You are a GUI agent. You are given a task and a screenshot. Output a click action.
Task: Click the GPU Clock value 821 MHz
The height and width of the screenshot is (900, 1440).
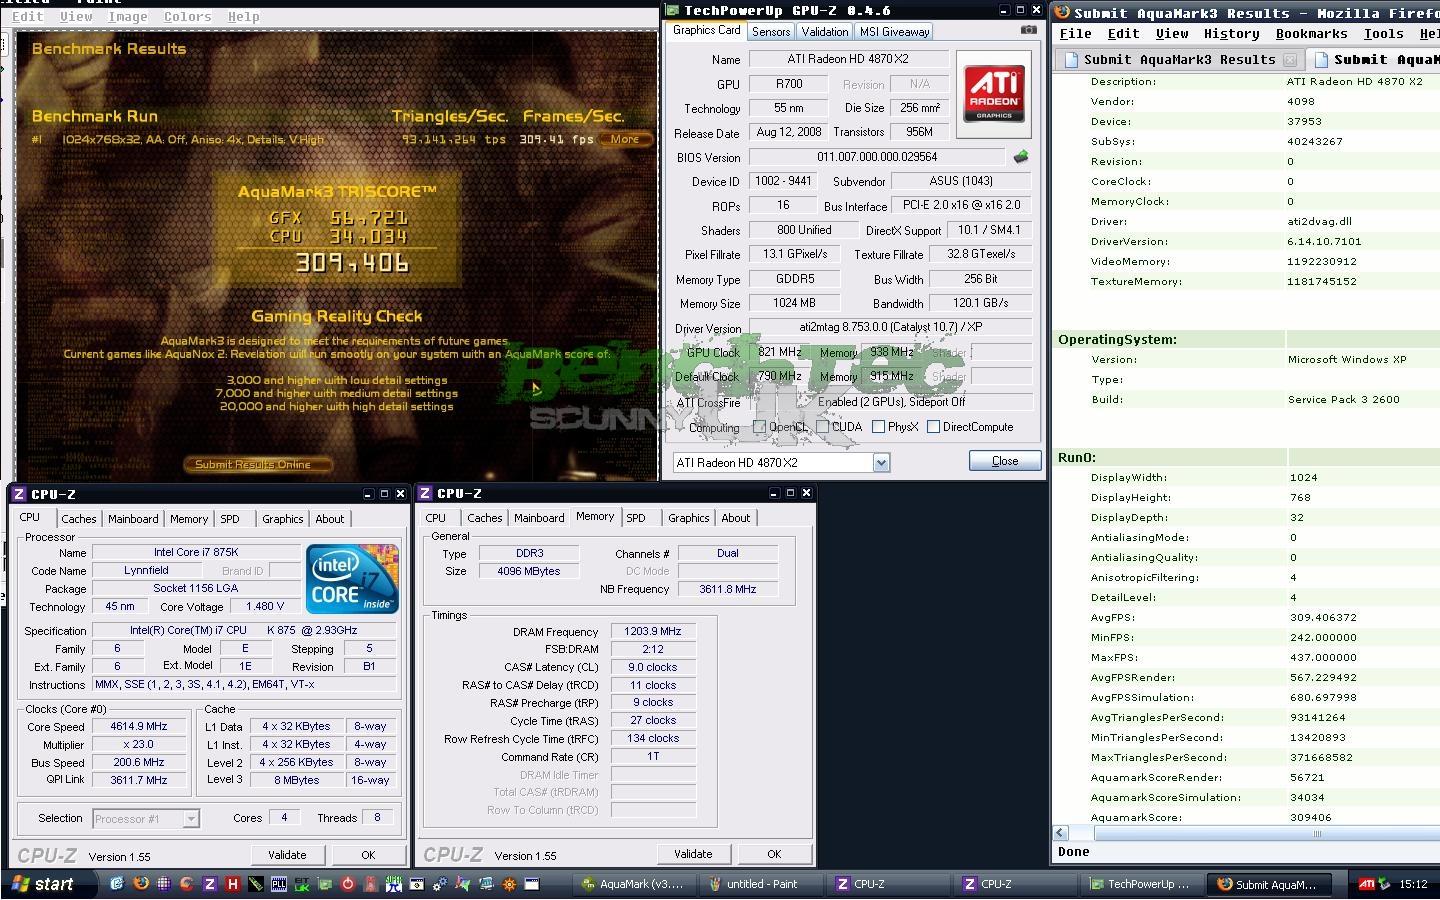click(780, 352)
